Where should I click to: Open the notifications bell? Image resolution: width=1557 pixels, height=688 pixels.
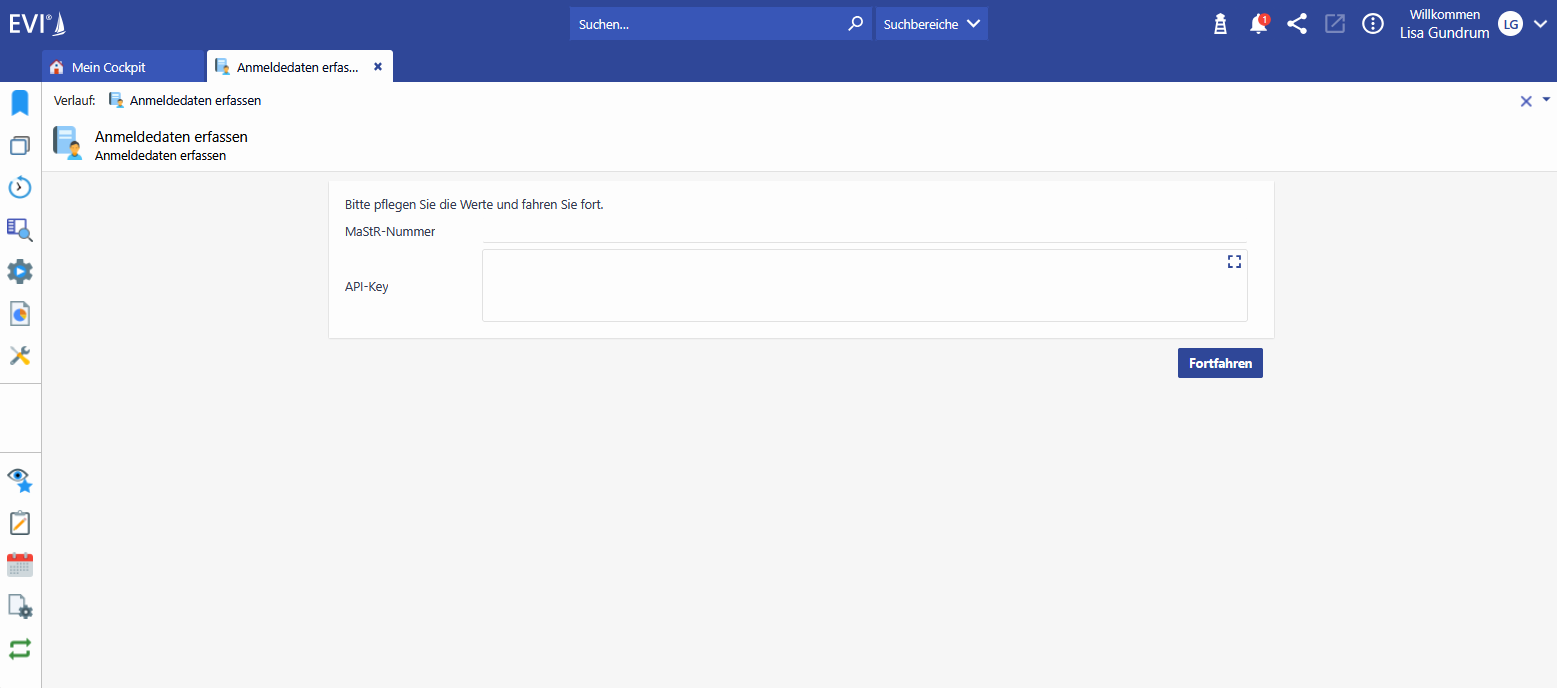1258,25
